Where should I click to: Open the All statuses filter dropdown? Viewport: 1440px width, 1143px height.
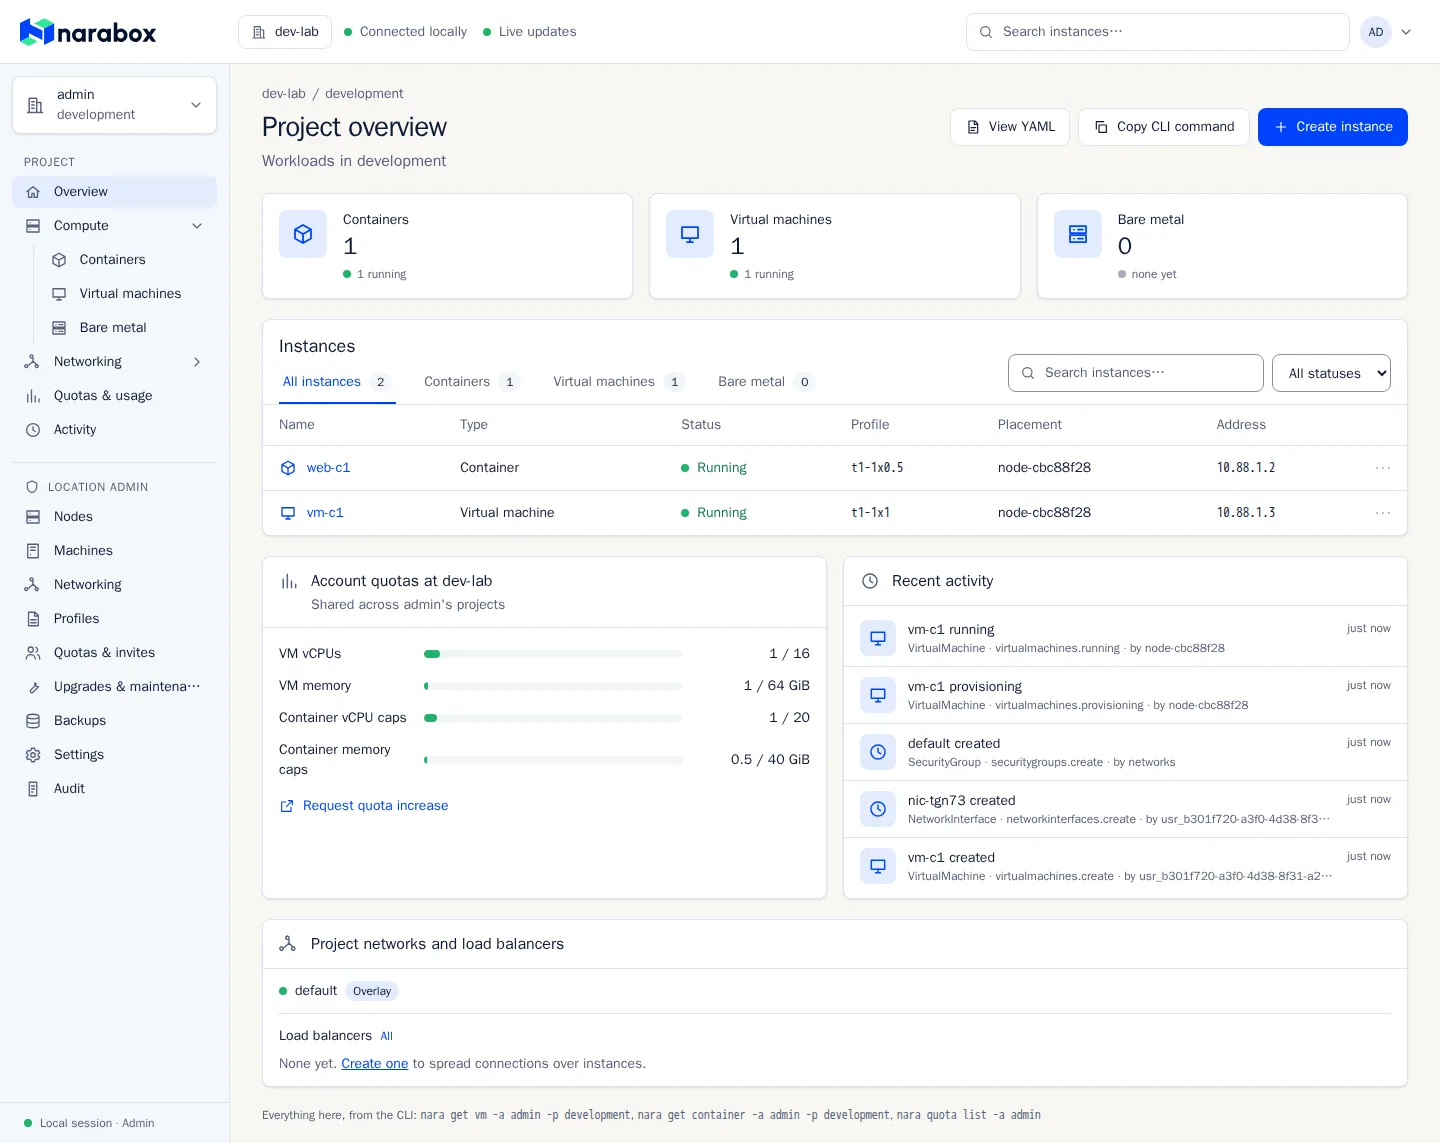tap(1331, 373)
